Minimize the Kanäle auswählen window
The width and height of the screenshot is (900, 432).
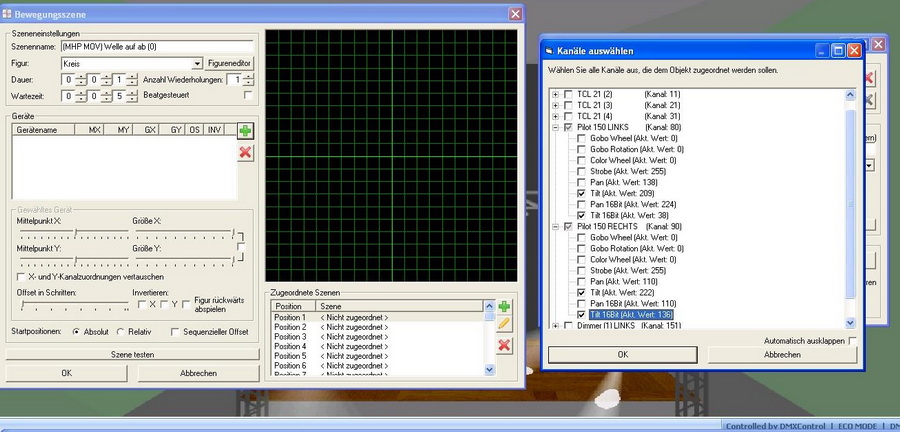pos(823,51)
